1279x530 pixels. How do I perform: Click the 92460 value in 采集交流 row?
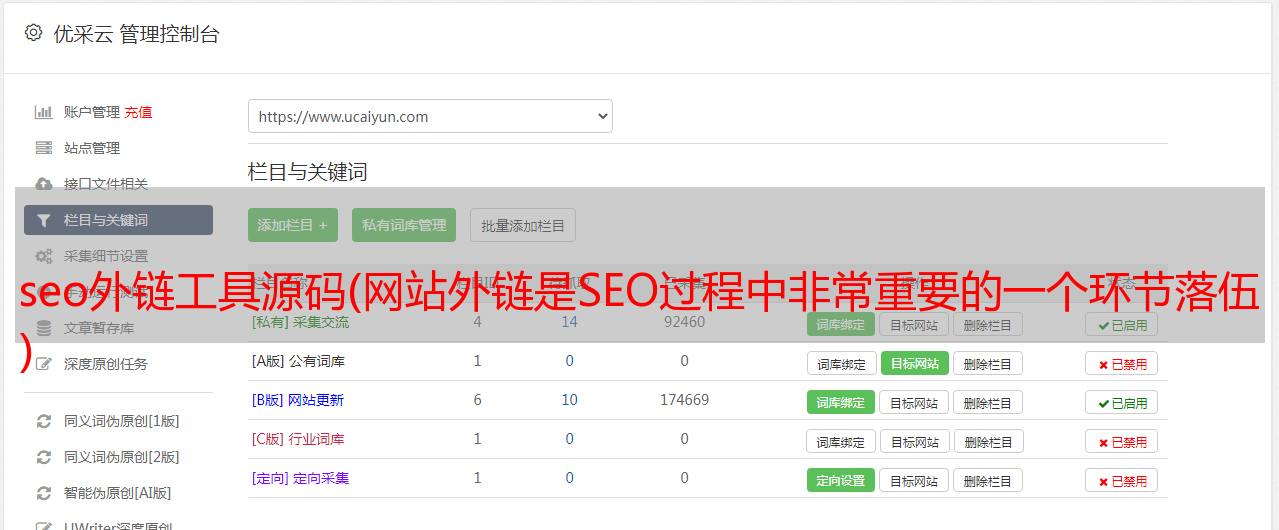(x=684, y=322)
